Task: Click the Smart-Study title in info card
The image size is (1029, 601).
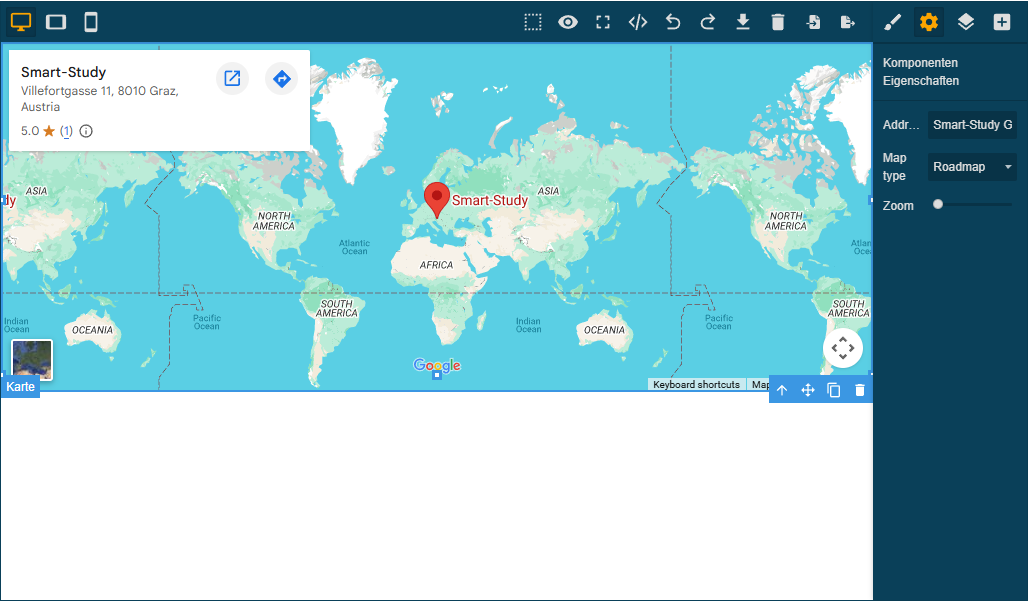Action: tap(64, 72)
